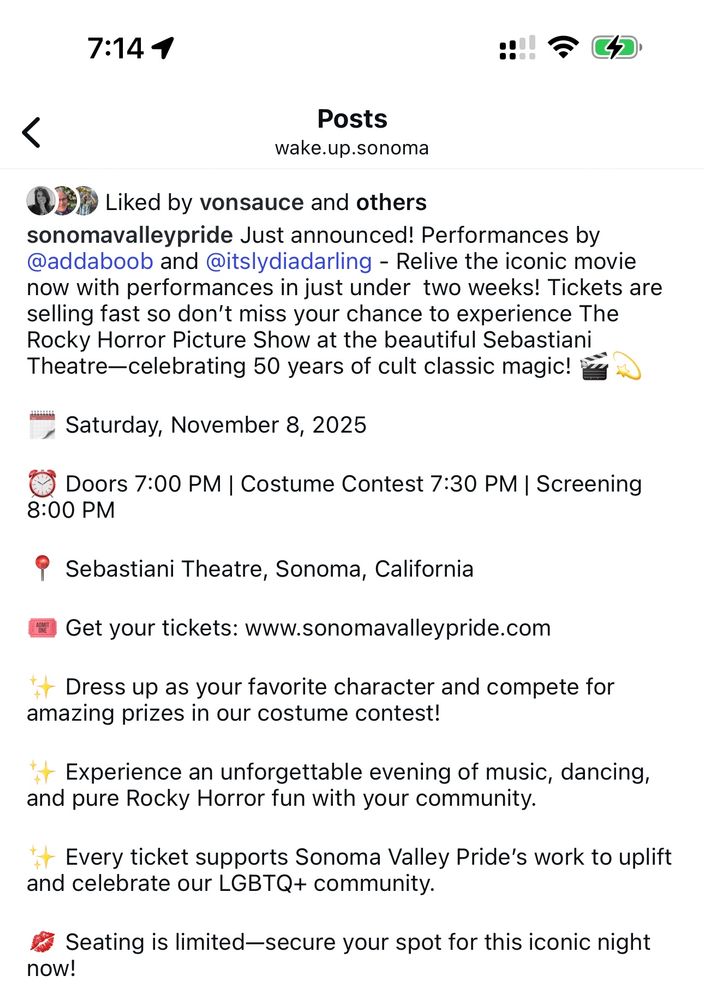Viewport: 704px width, 1000px height.
Task: Tap the Posts header title
Action: coord(352,119)
